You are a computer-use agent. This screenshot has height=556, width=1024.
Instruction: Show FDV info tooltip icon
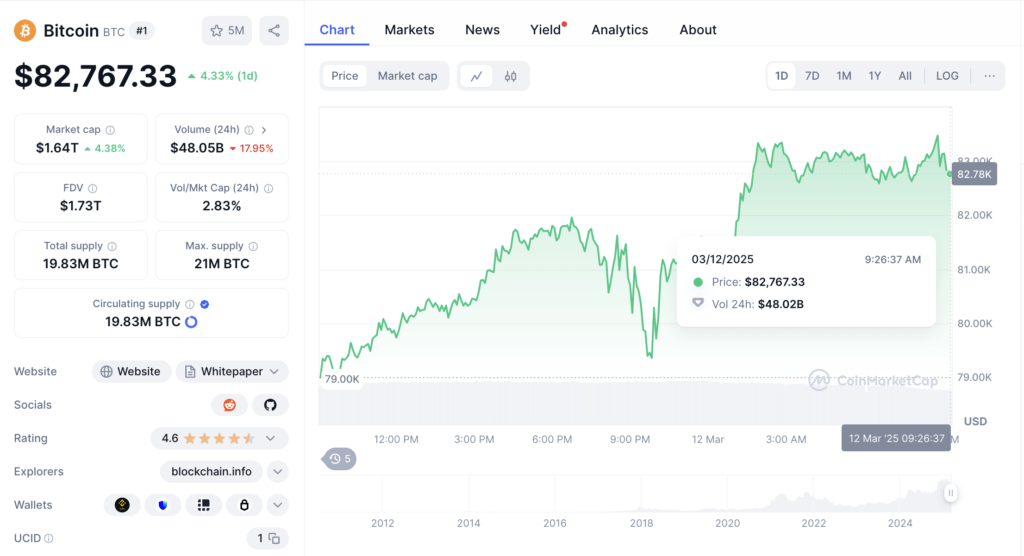click(x=93, y=188)
